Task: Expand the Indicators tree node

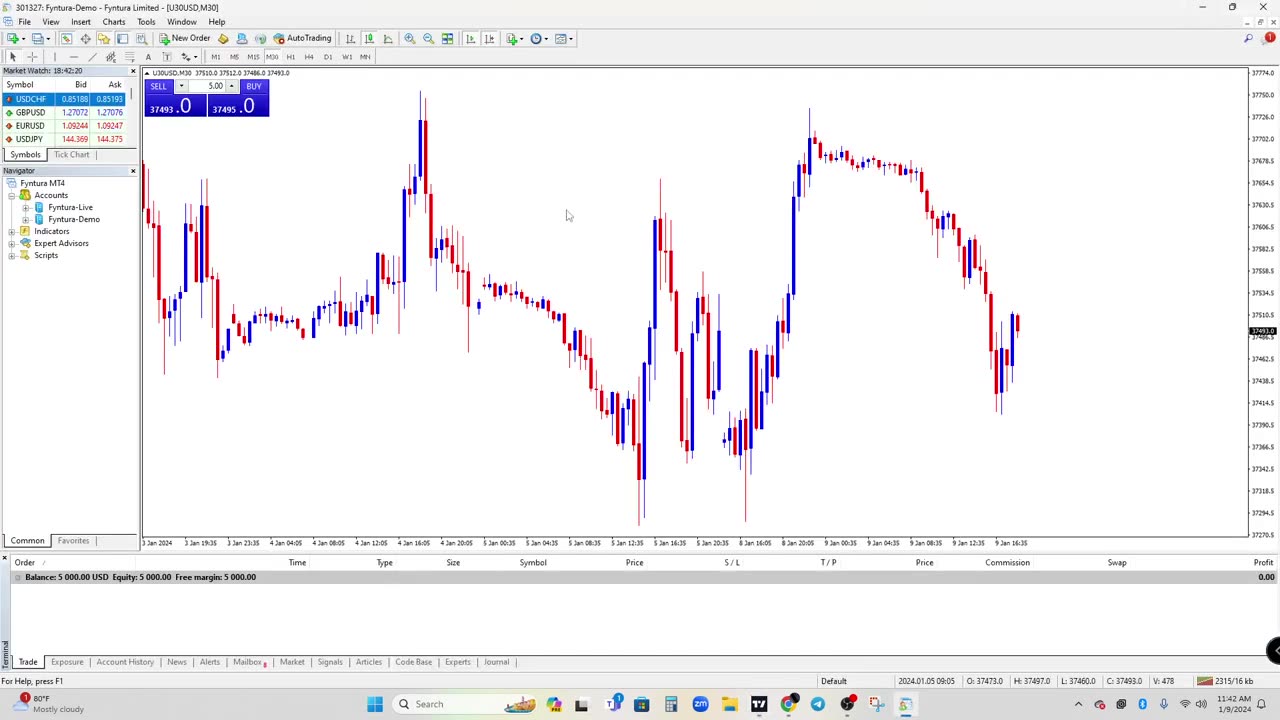Action: click(11, 231)
